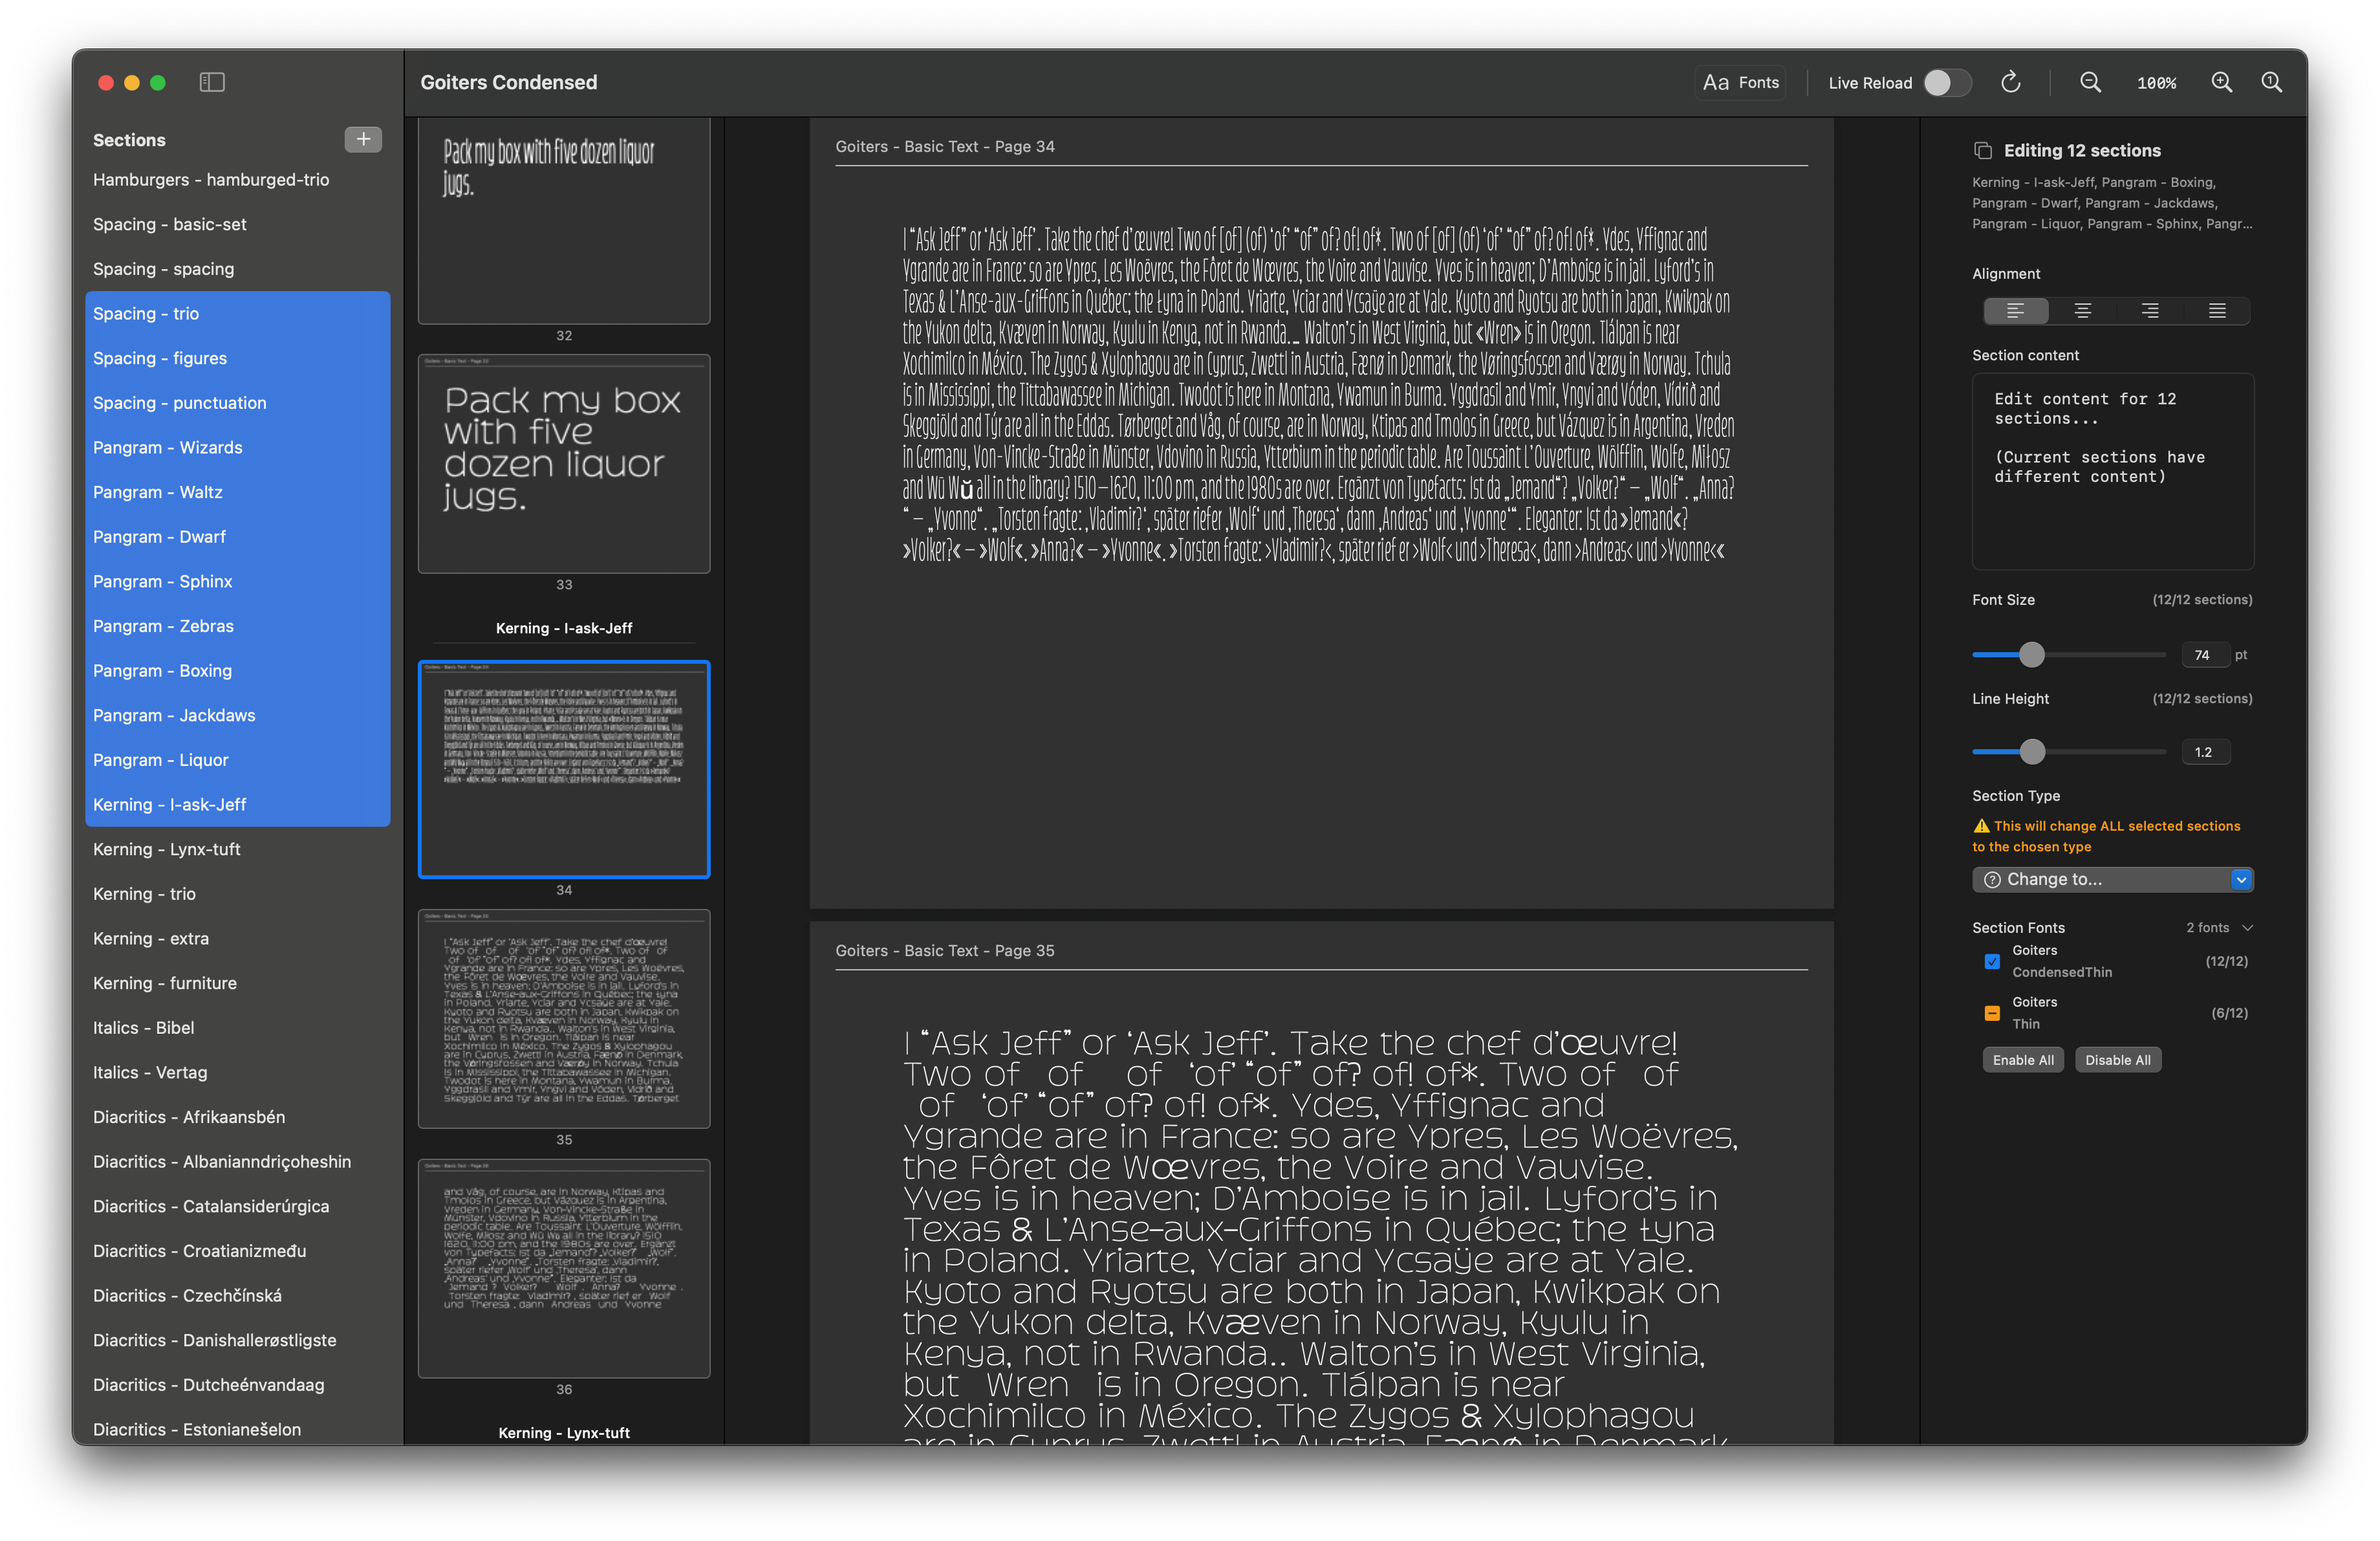The height and width of the screenshot is (1541, 2380).
Task: Click the Disable All button
Action: click(2118, 1059)
